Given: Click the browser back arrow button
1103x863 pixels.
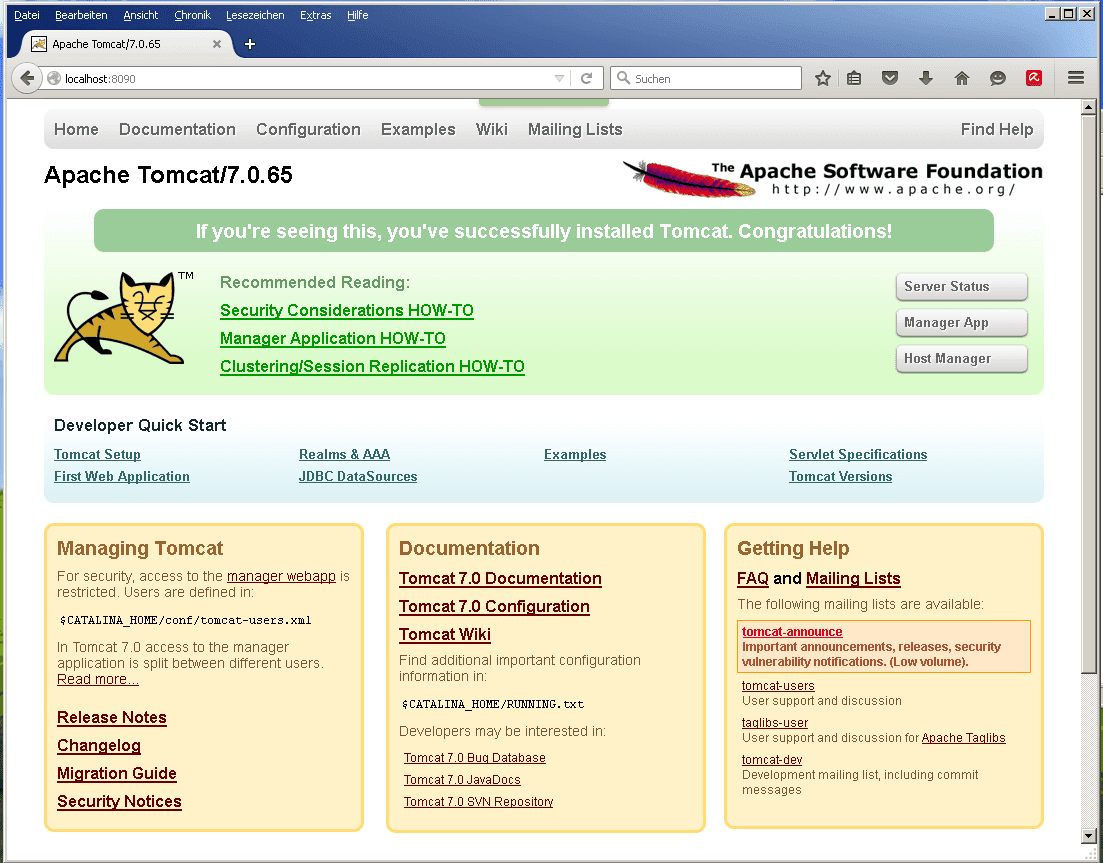Looking at the screenshot, I should pyautogui.click(x=27, y=78).
